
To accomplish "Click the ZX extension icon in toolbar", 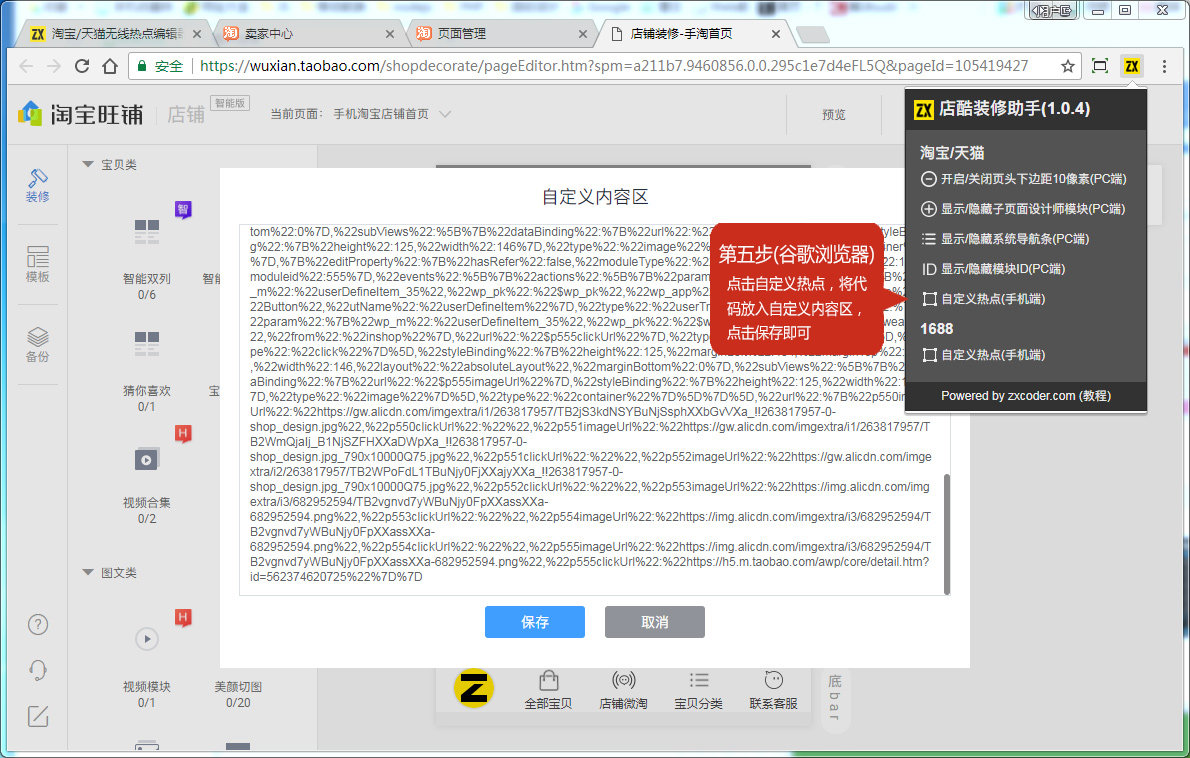I will click(1132, 66).
